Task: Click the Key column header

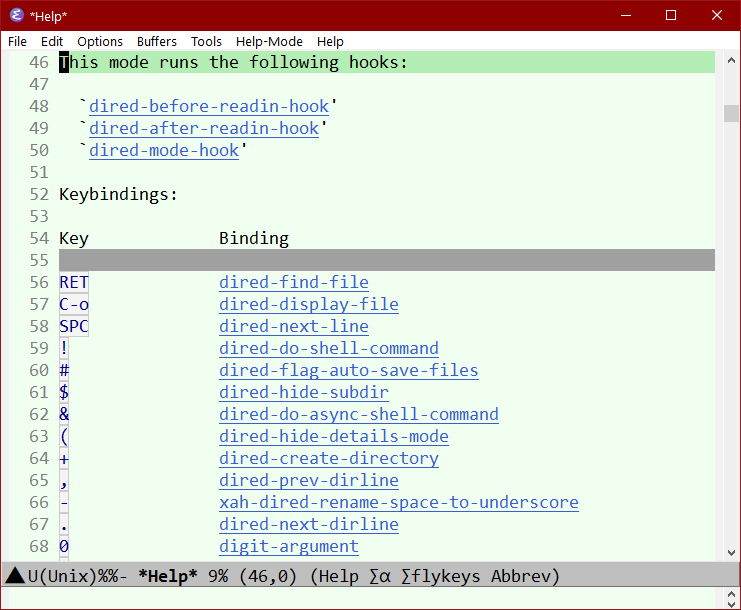Action: (x=74, y=239)
